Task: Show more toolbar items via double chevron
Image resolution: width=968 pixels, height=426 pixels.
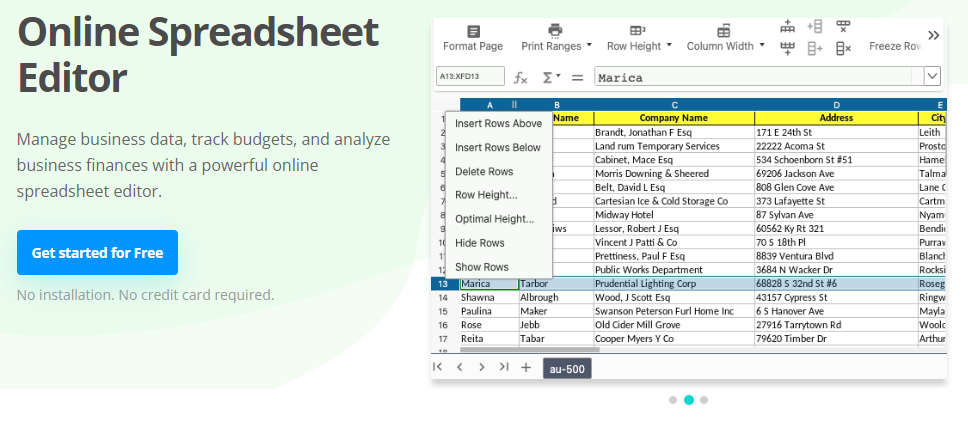Action: point(933,35)
